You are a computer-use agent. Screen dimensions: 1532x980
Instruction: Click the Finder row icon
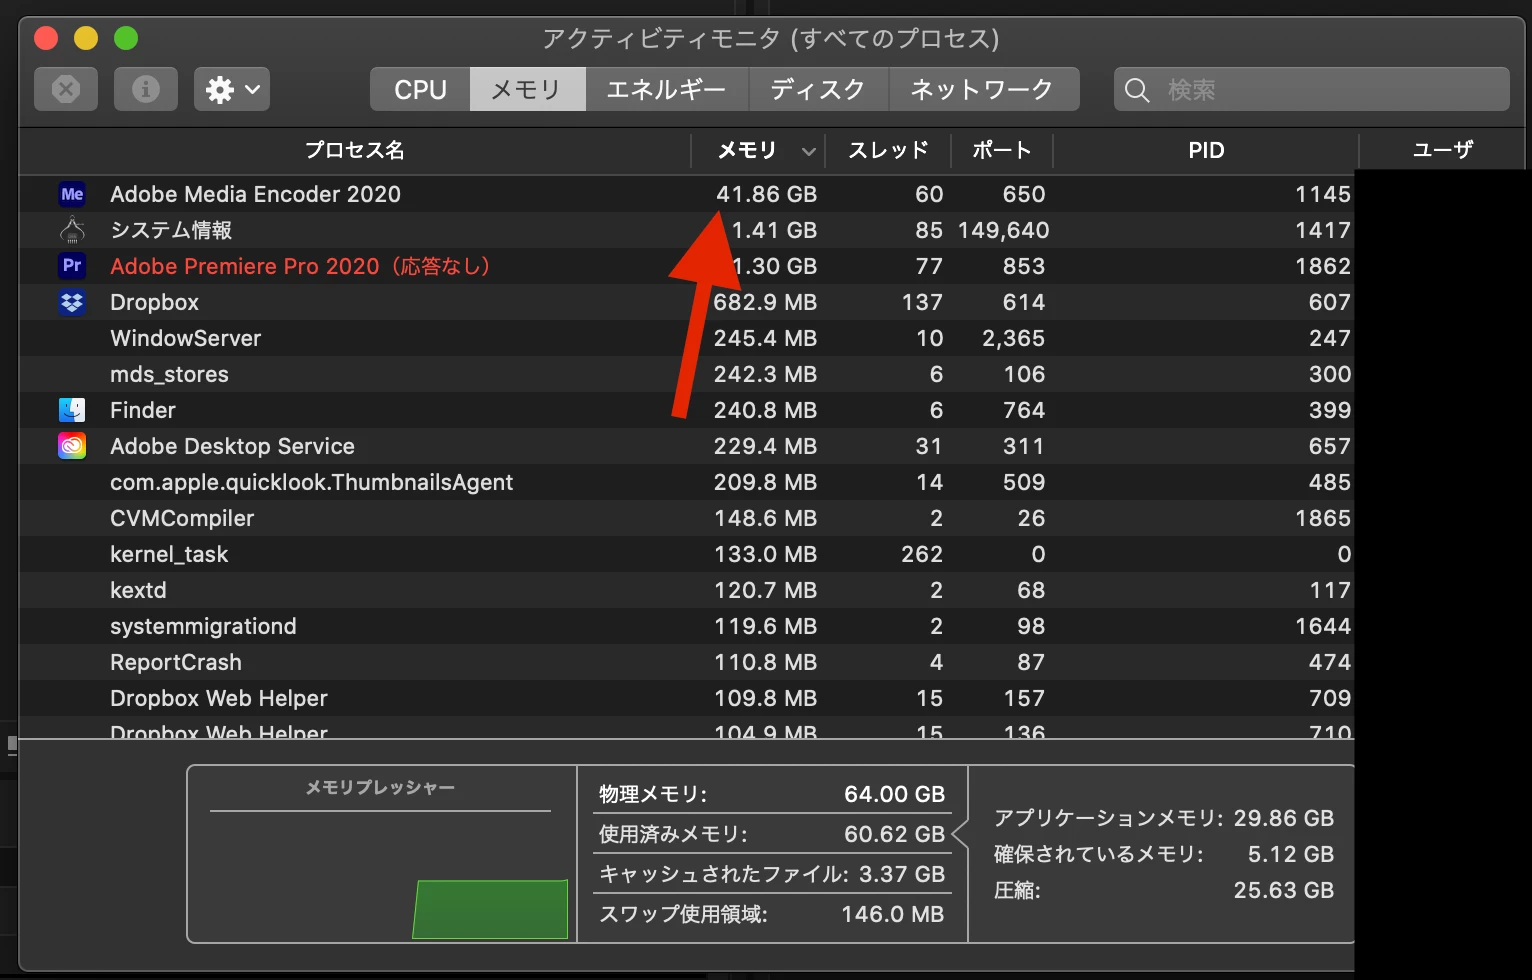[72, 410]
